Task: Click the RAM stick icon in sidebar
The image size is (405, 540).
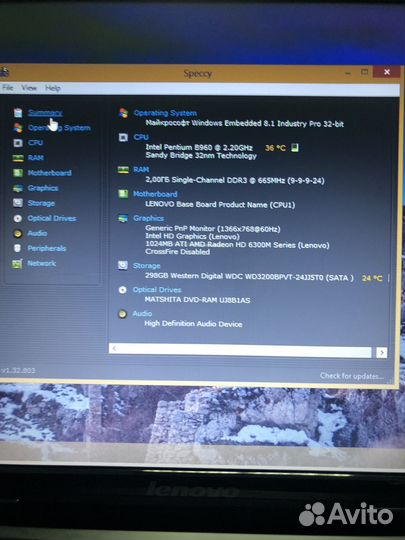Action: (x=18, y=158)
